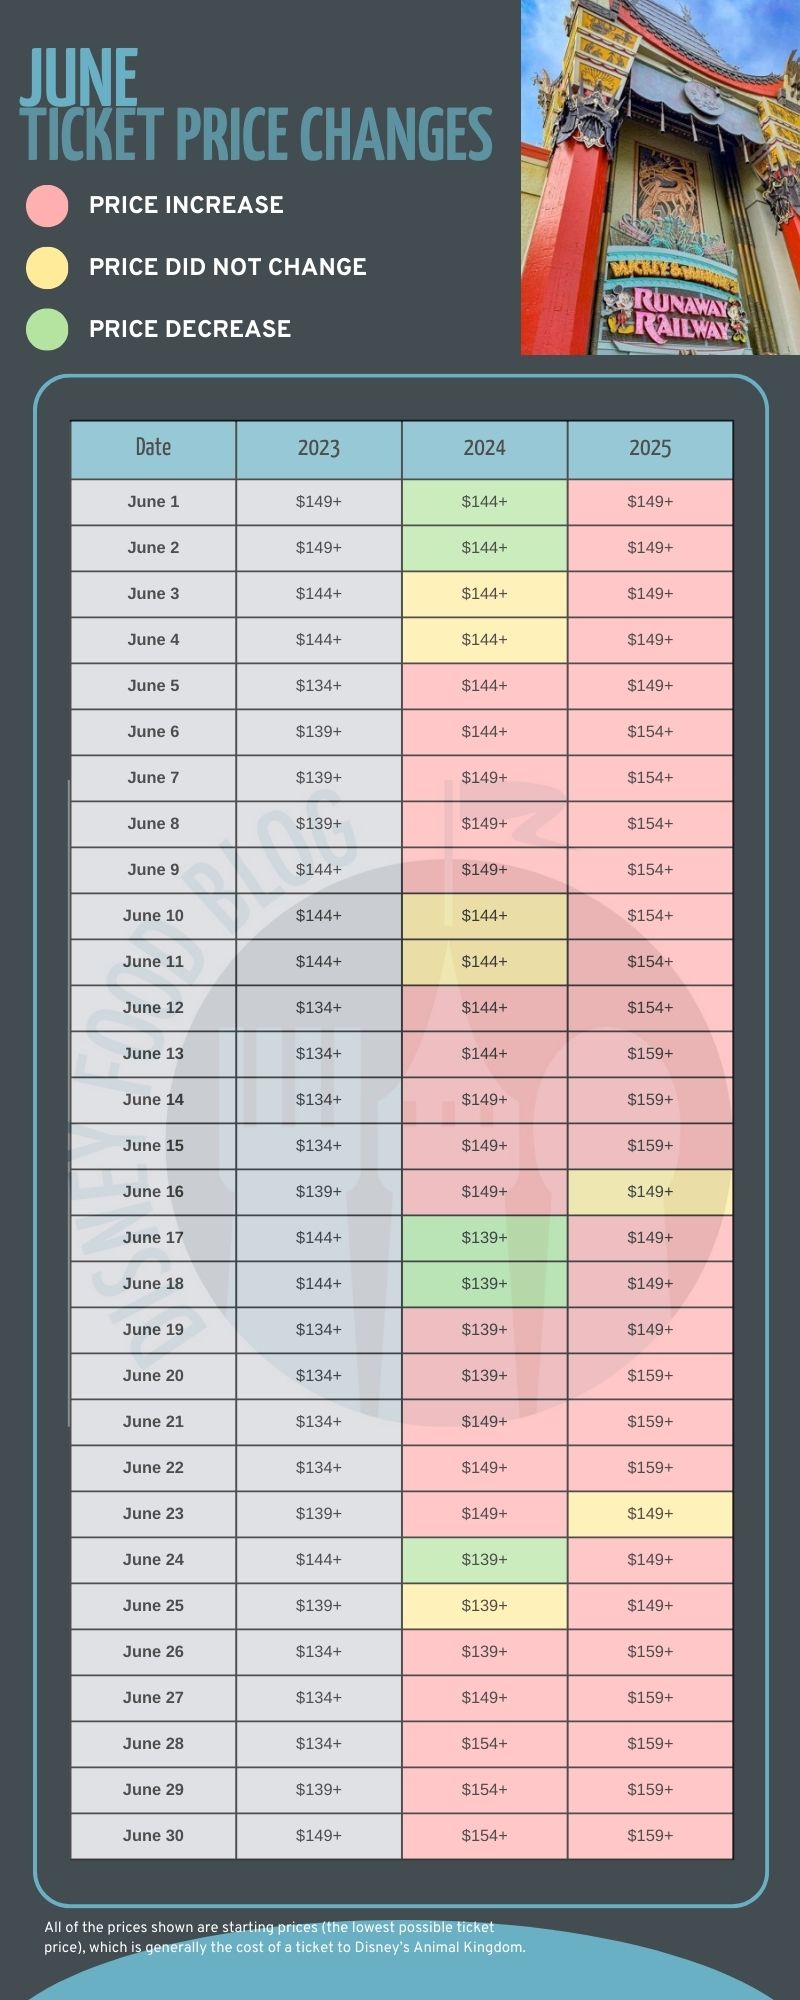Click the green Price Decrease legend circle

(x=47, y=329)
